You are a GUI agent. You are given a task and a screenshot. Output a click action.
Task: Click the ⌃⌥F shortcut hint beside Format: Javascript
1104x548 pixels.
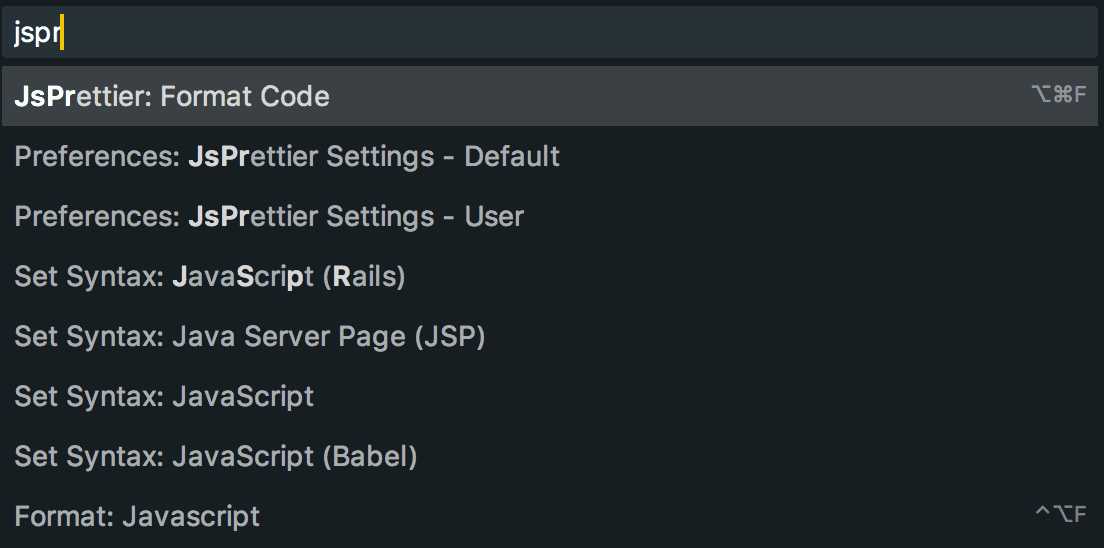click(x=1060, y=515)
